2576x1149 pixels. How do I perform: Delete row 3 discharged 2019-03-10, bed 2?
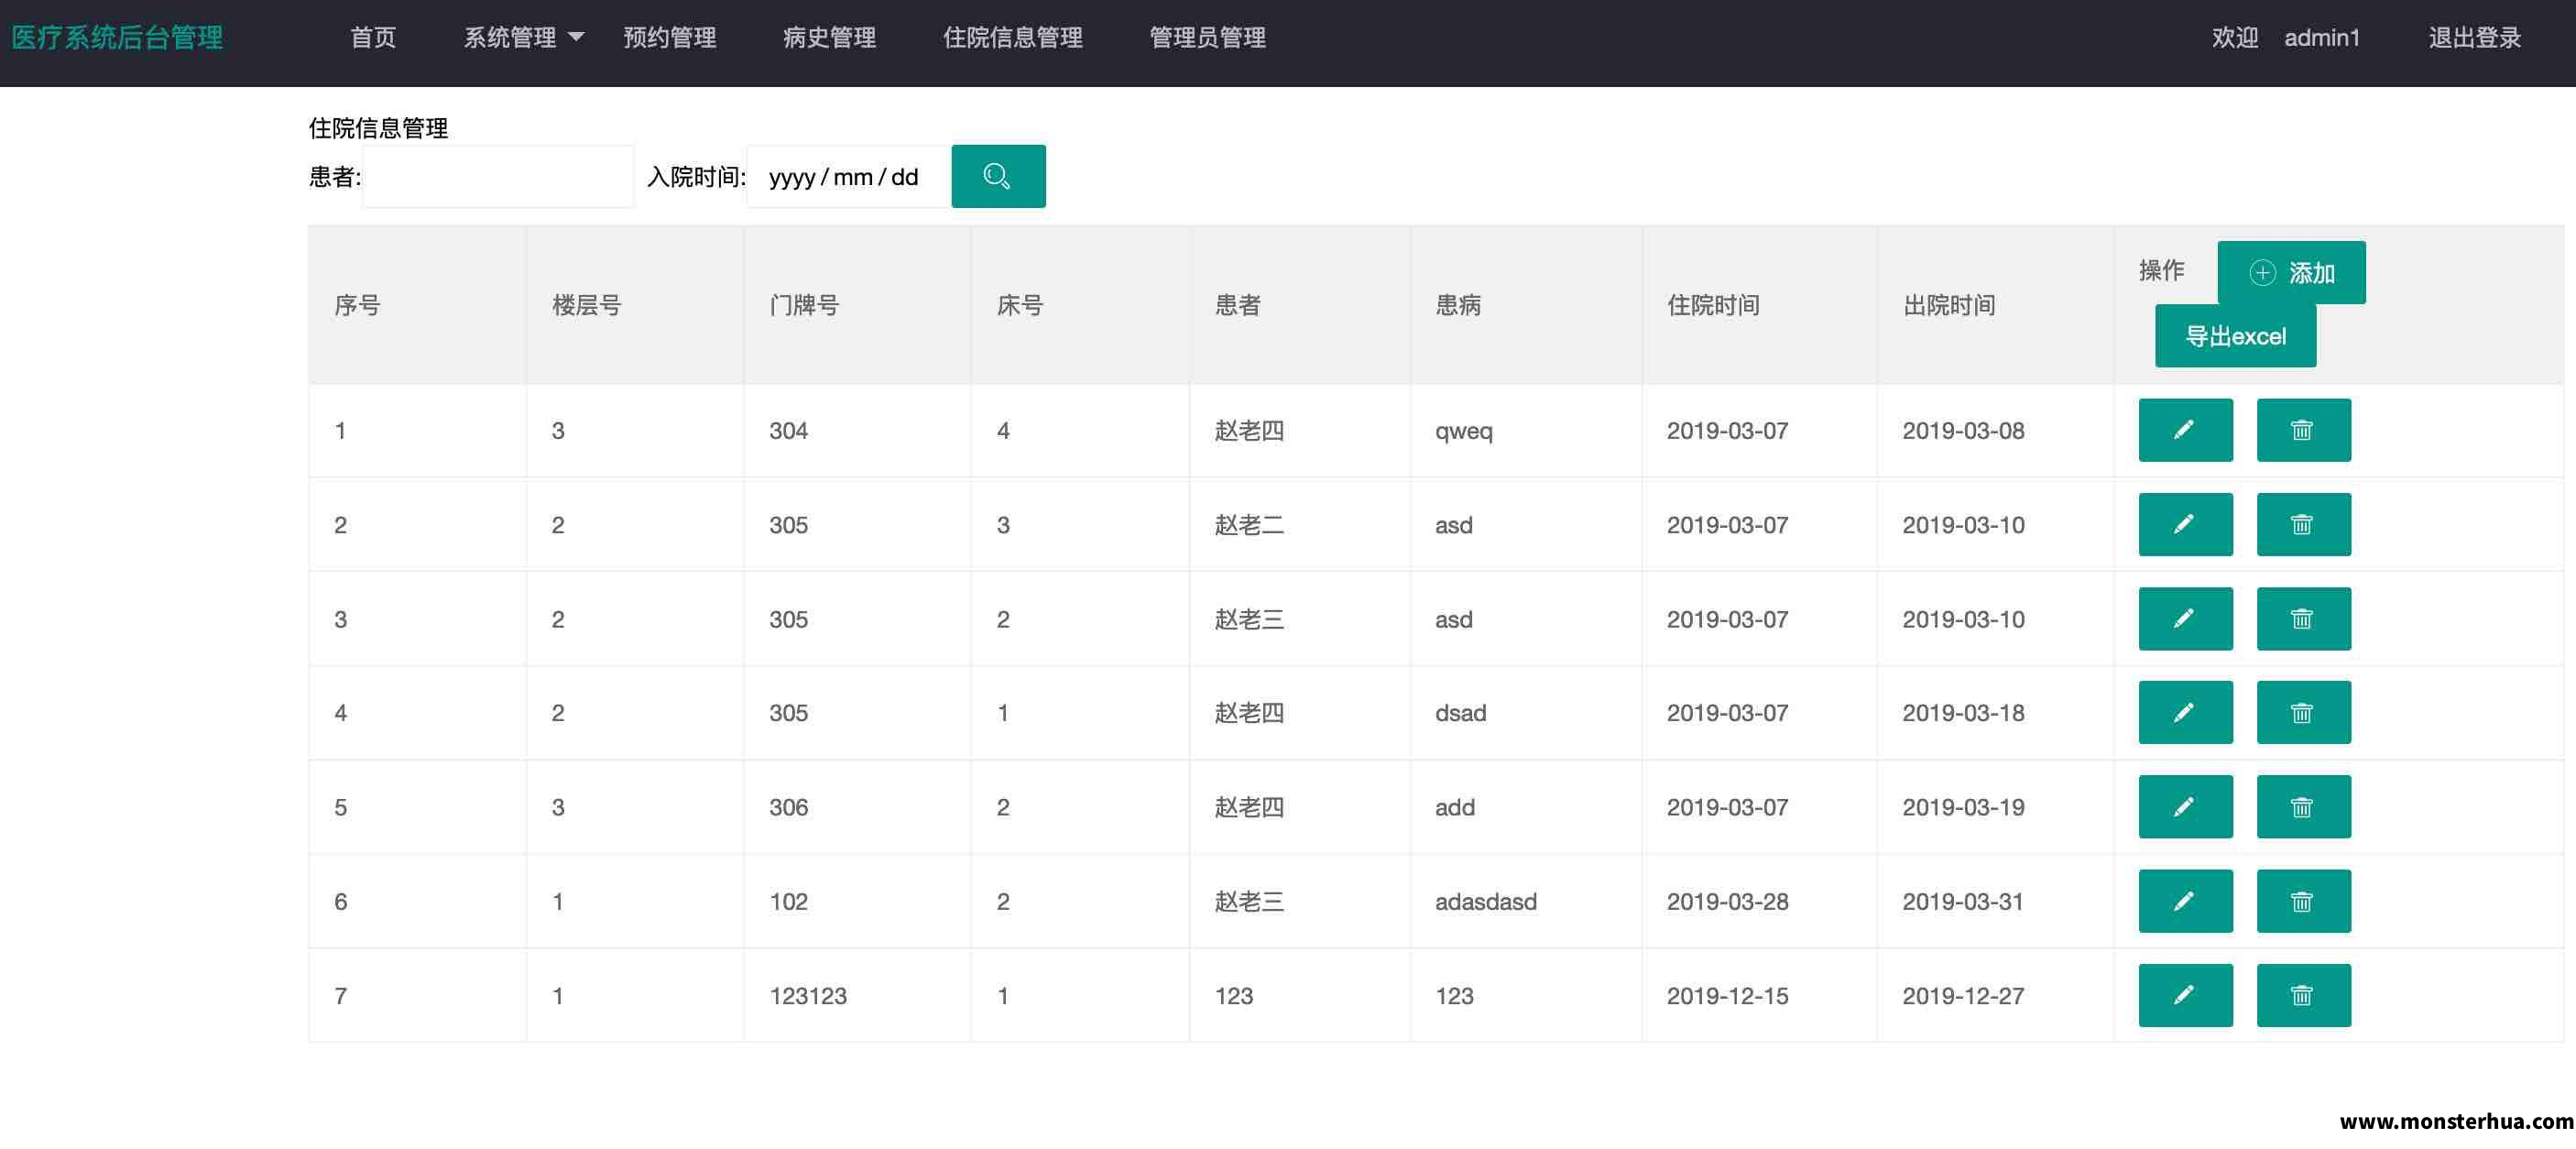pyautogui.click(x=2303, y=619)
